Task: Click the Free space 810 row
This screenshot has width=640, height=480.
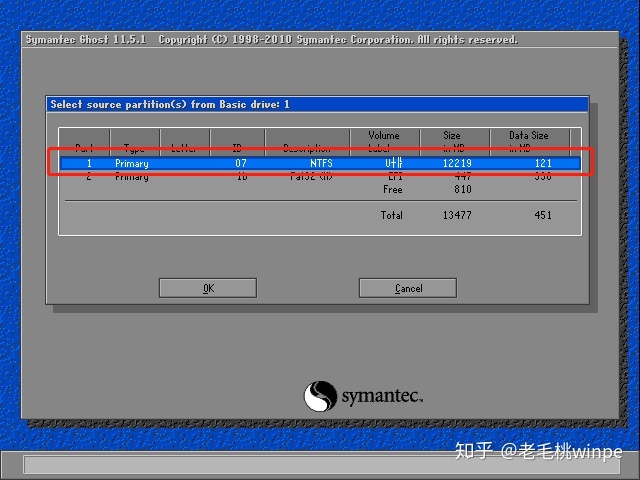Action: point(320,189)
